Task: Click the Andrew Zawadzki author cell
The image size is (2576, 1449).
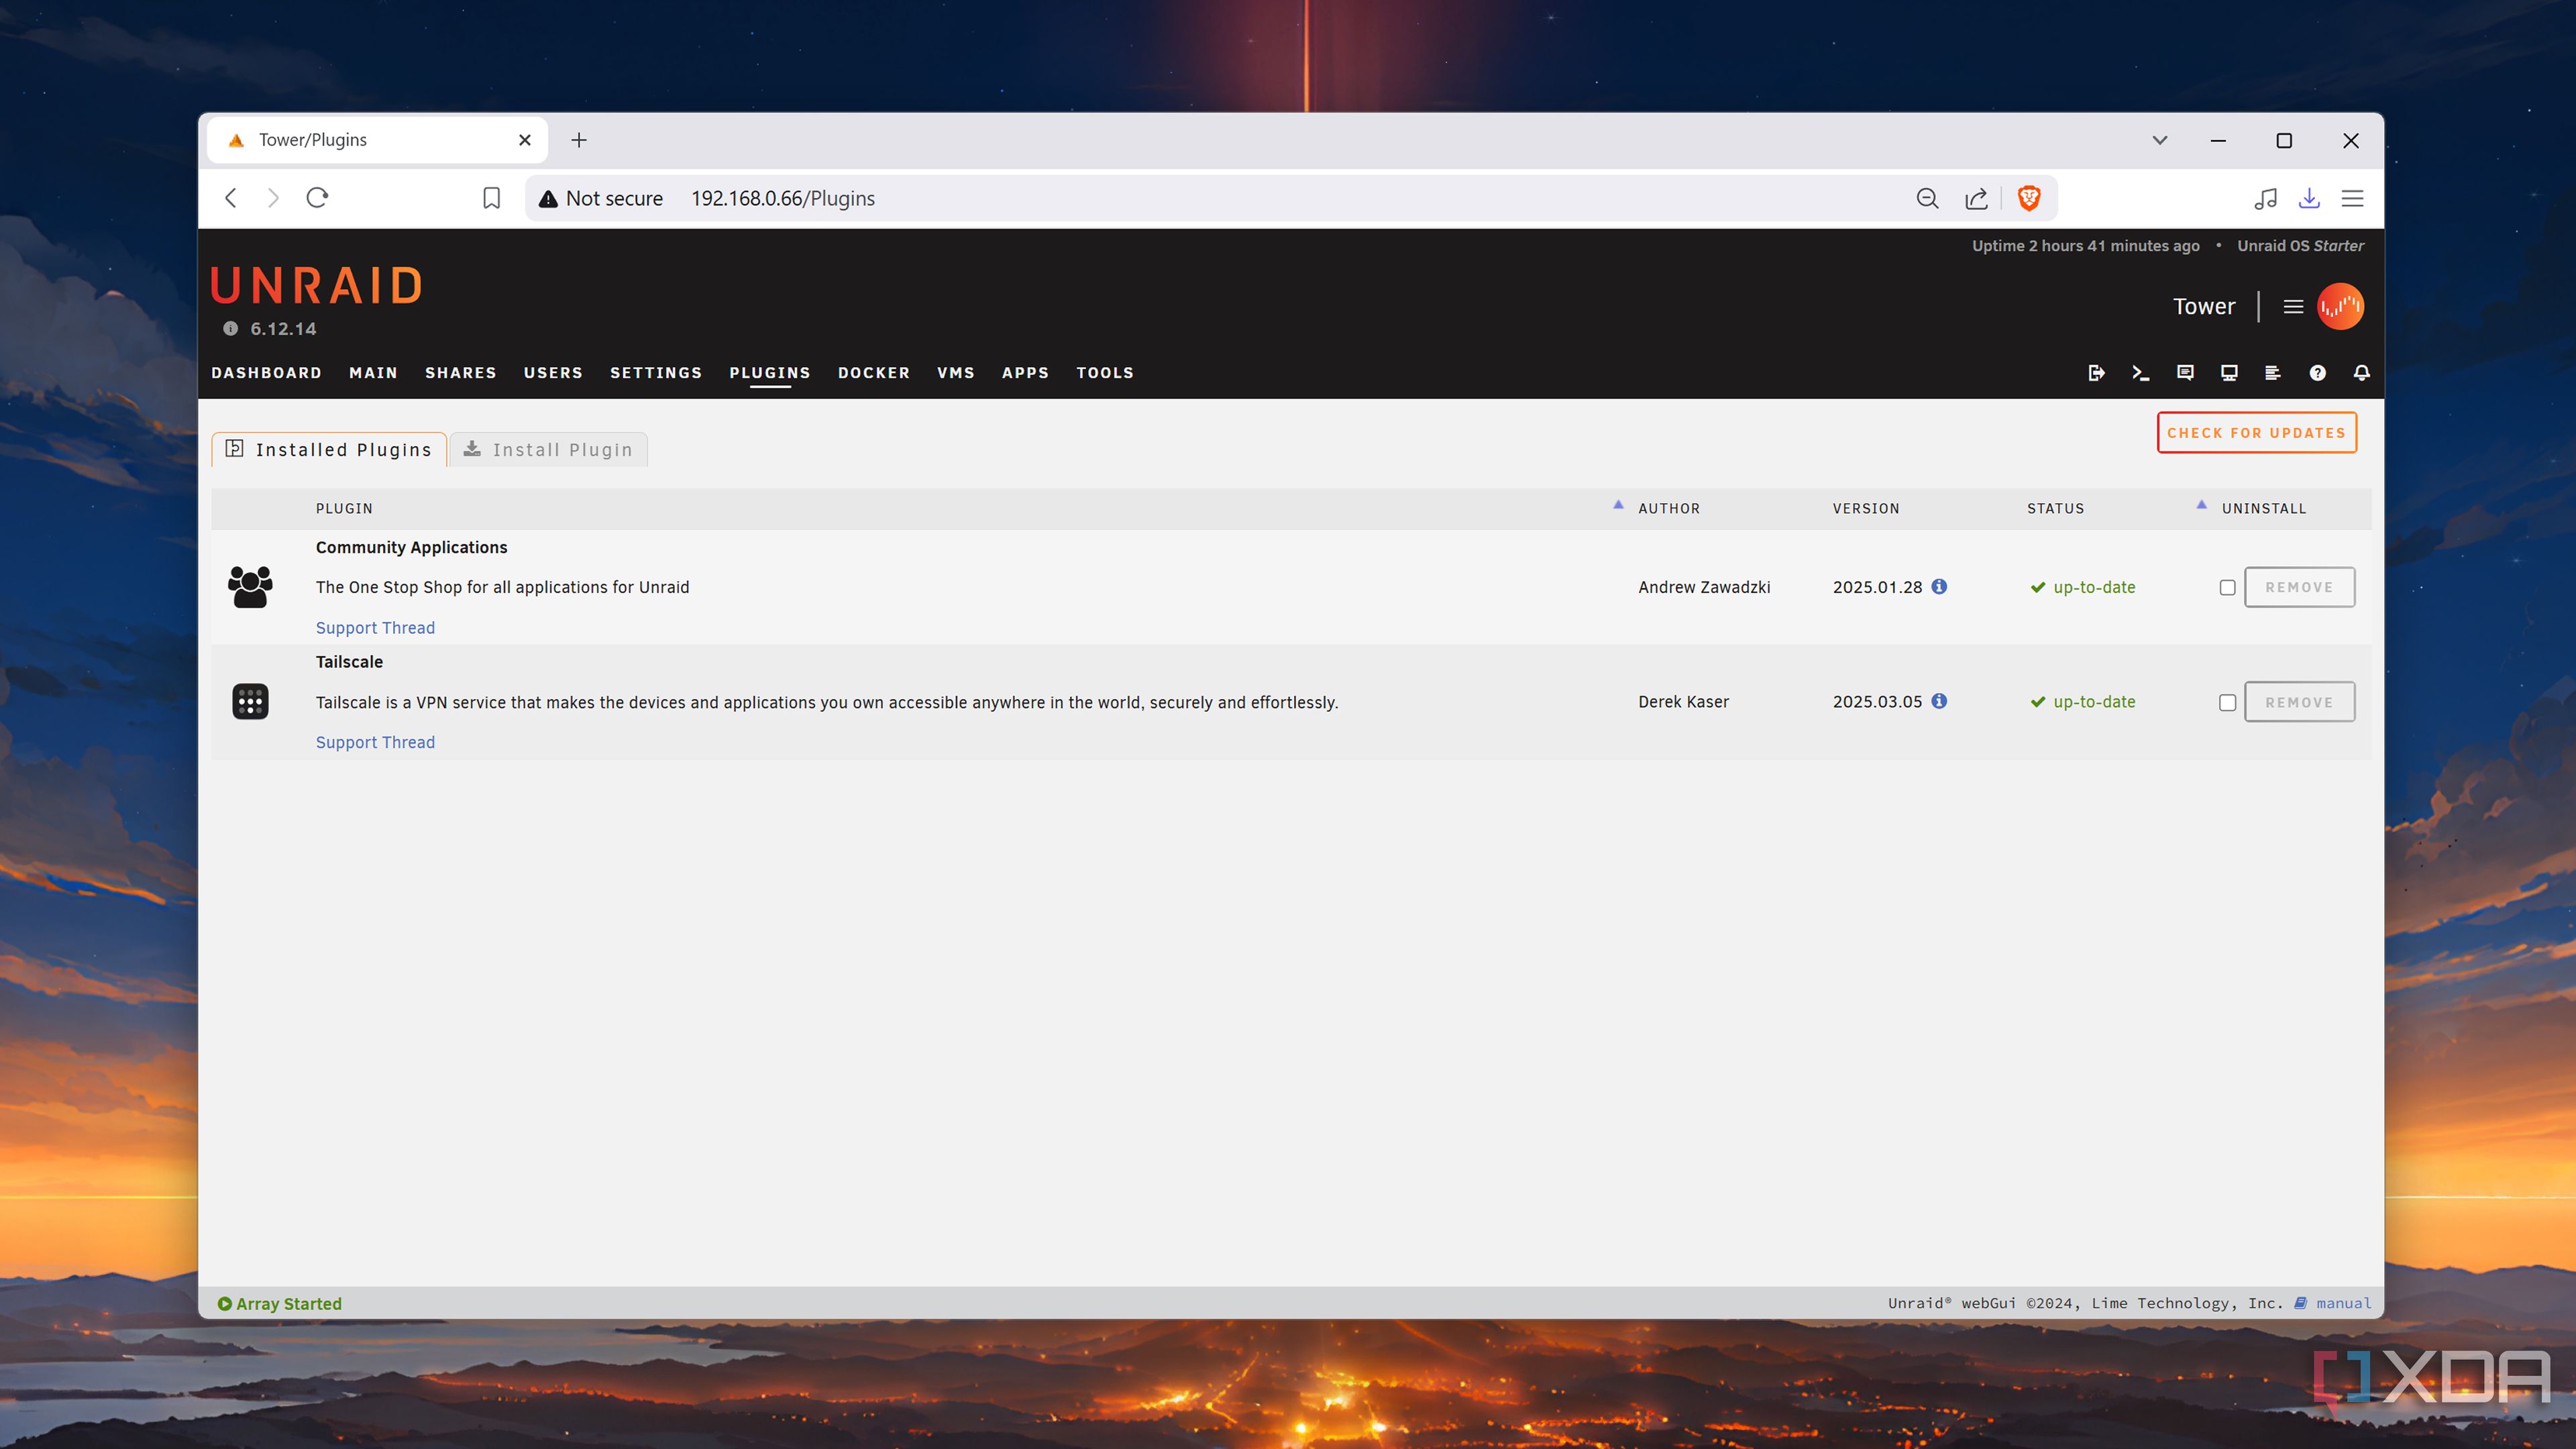Action: pos(1704,588)
